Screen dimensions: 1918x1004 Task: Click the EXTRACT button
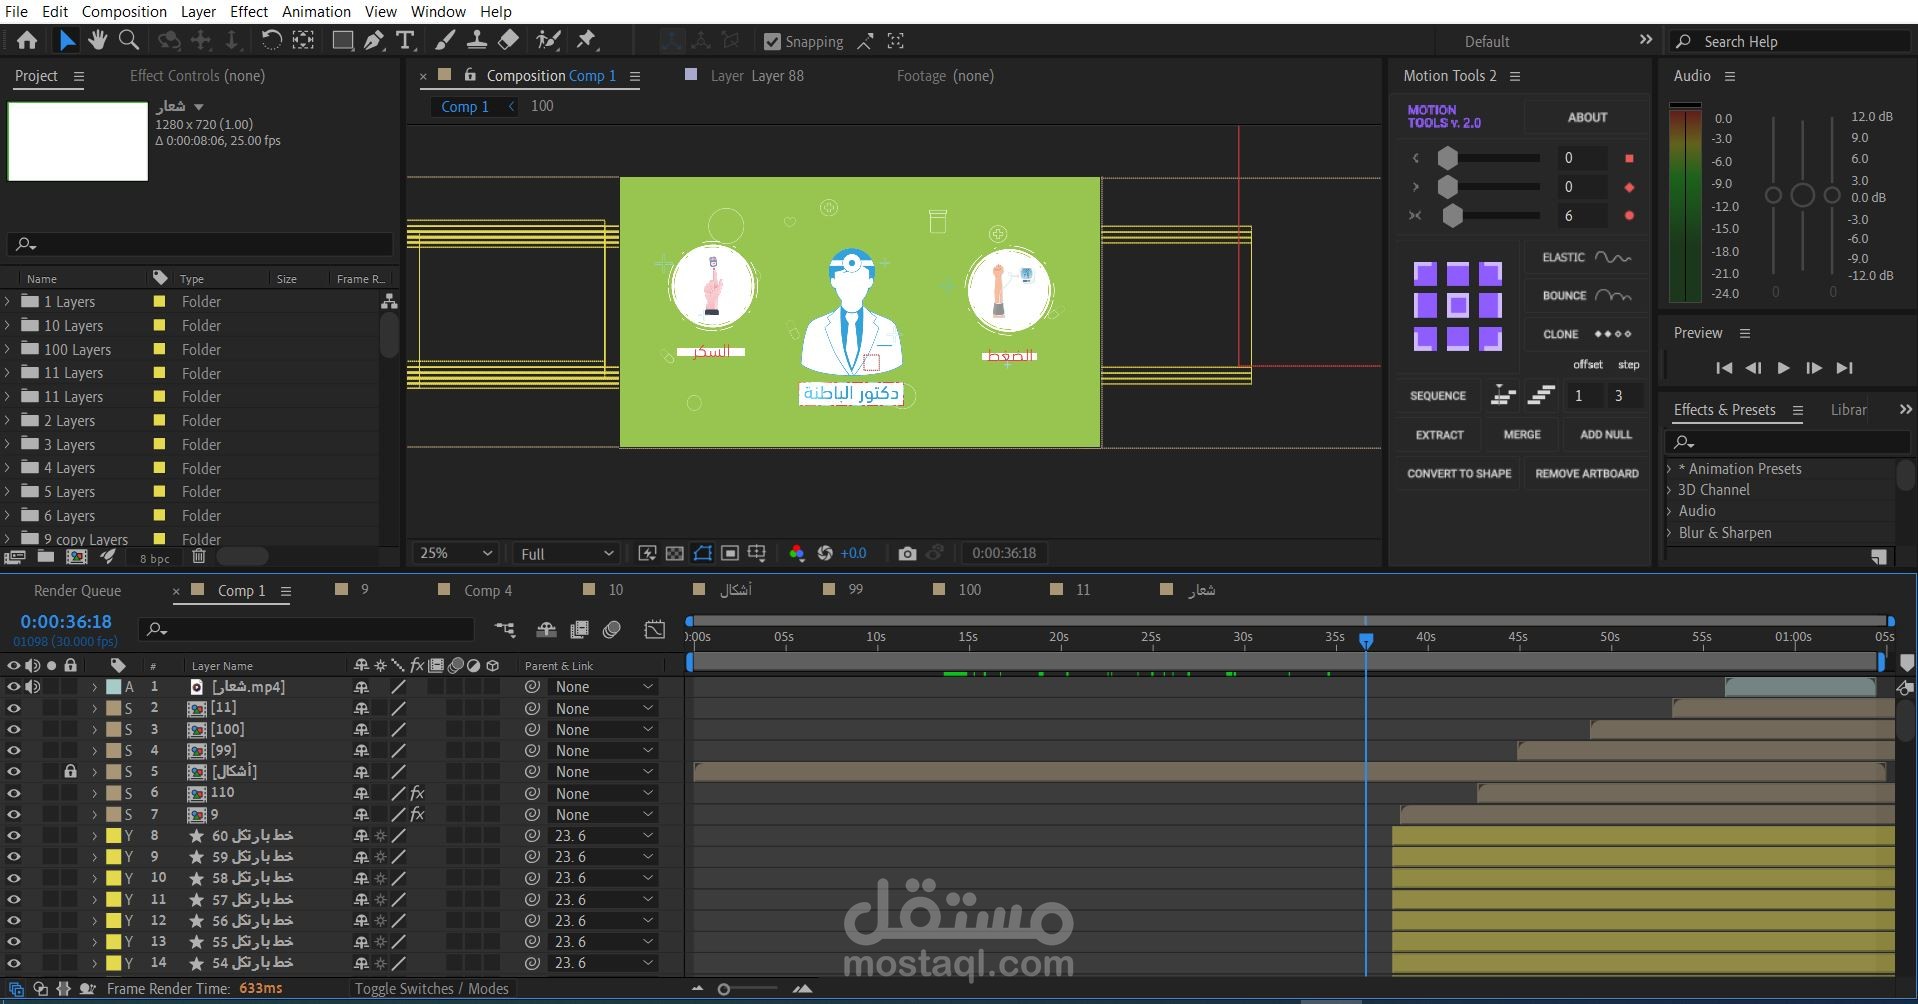1439,435
